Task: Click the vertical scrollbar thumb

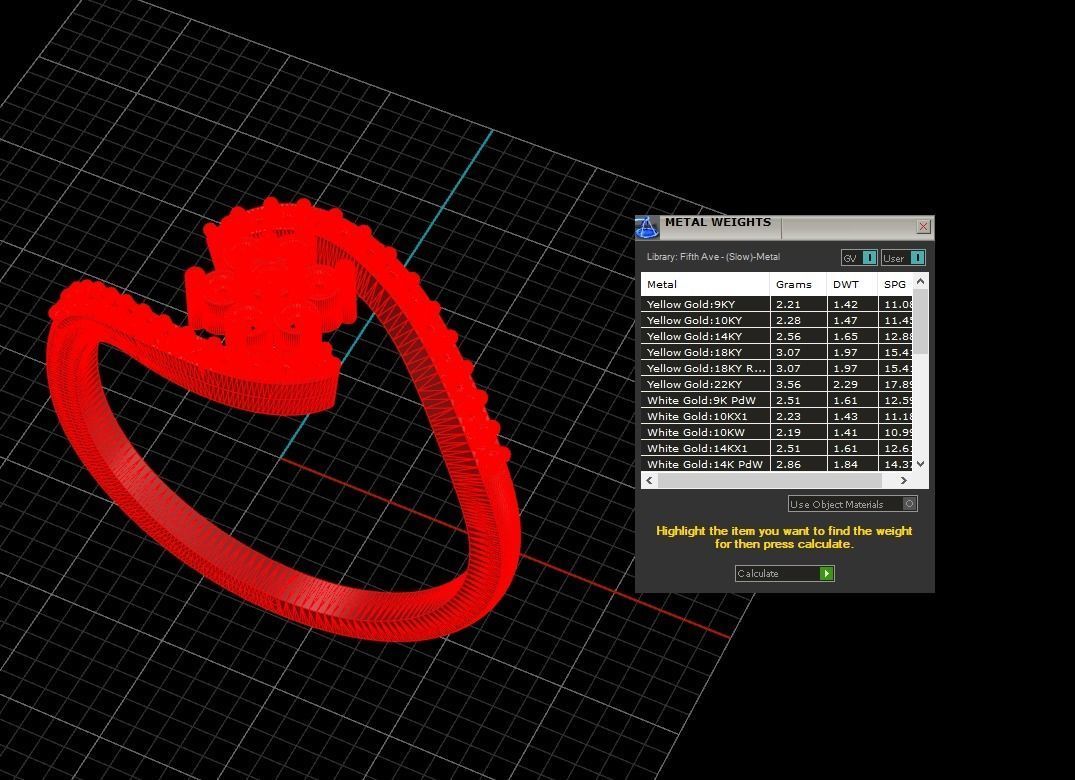Action: click(921, 322)
